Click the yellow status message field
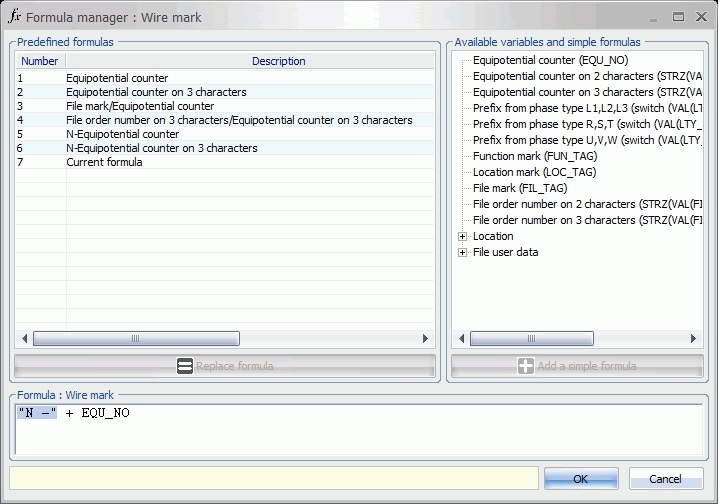 [274, 479]
